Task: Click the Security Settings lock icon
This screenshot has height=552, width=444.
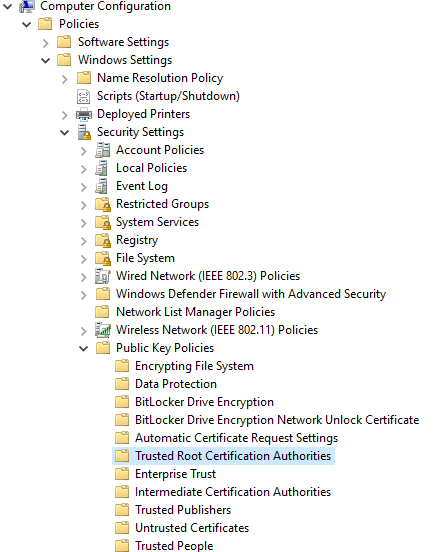Action: click(x=84, y=132)
